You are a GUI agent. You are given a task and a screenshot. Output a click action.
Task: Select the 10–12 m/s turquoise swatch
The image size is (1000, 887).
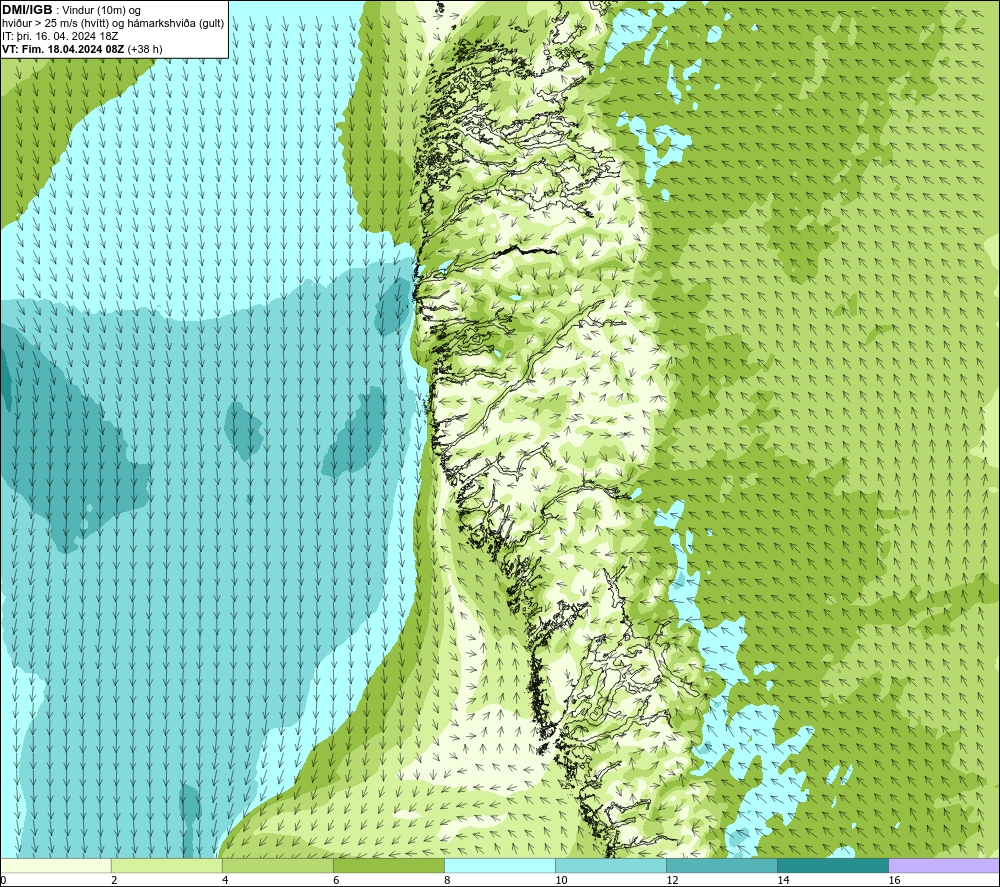click(610, 866)
